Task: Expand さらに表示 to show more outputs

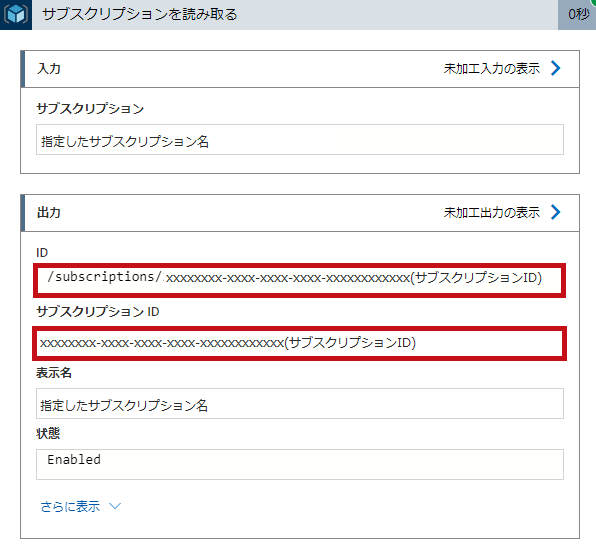Action: click(70, 506)
